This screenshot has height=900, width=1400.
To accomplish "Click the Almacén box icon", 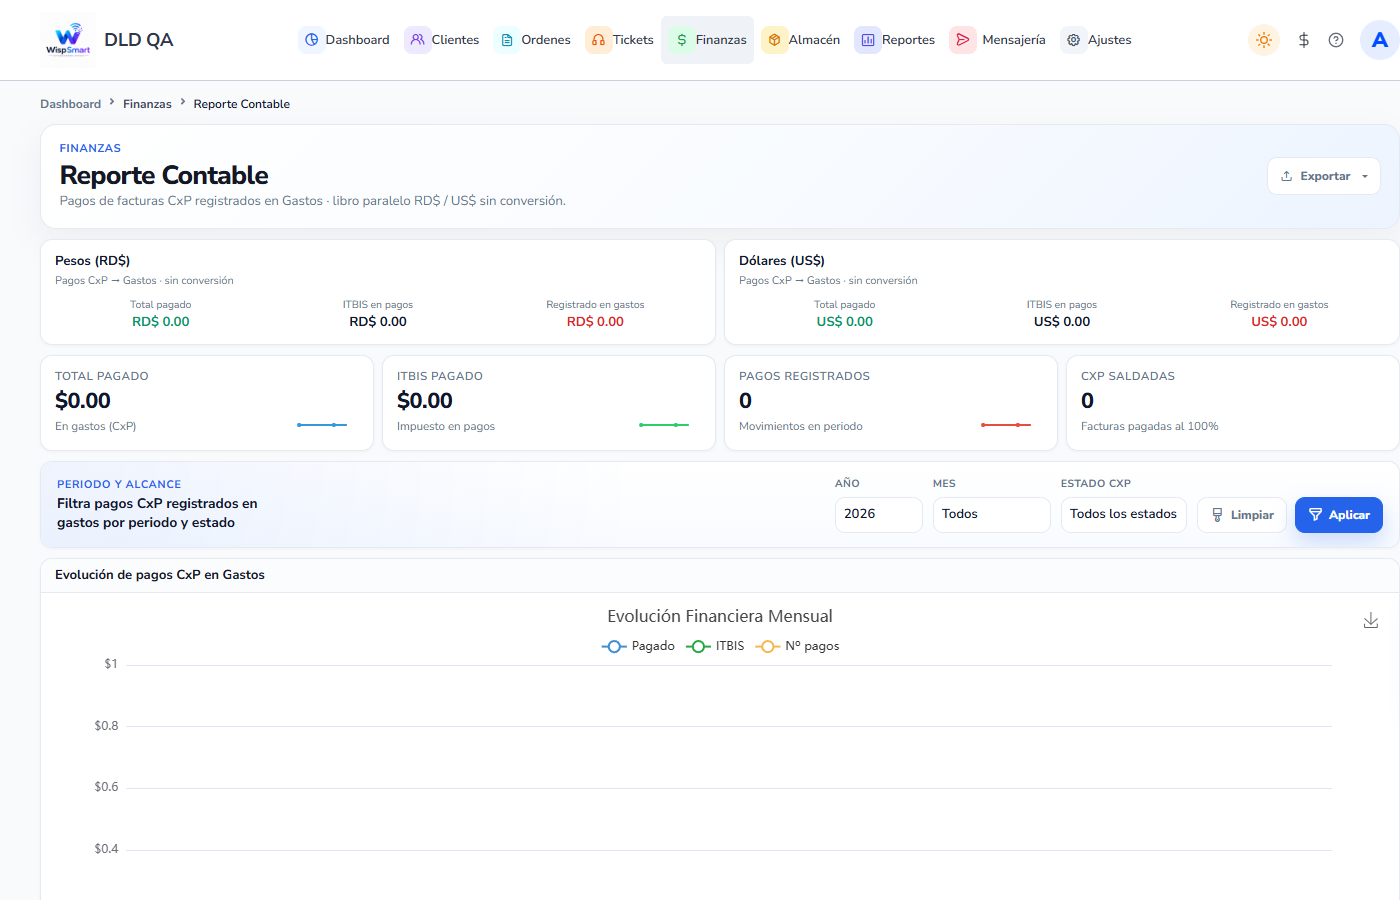I will 774,40.
